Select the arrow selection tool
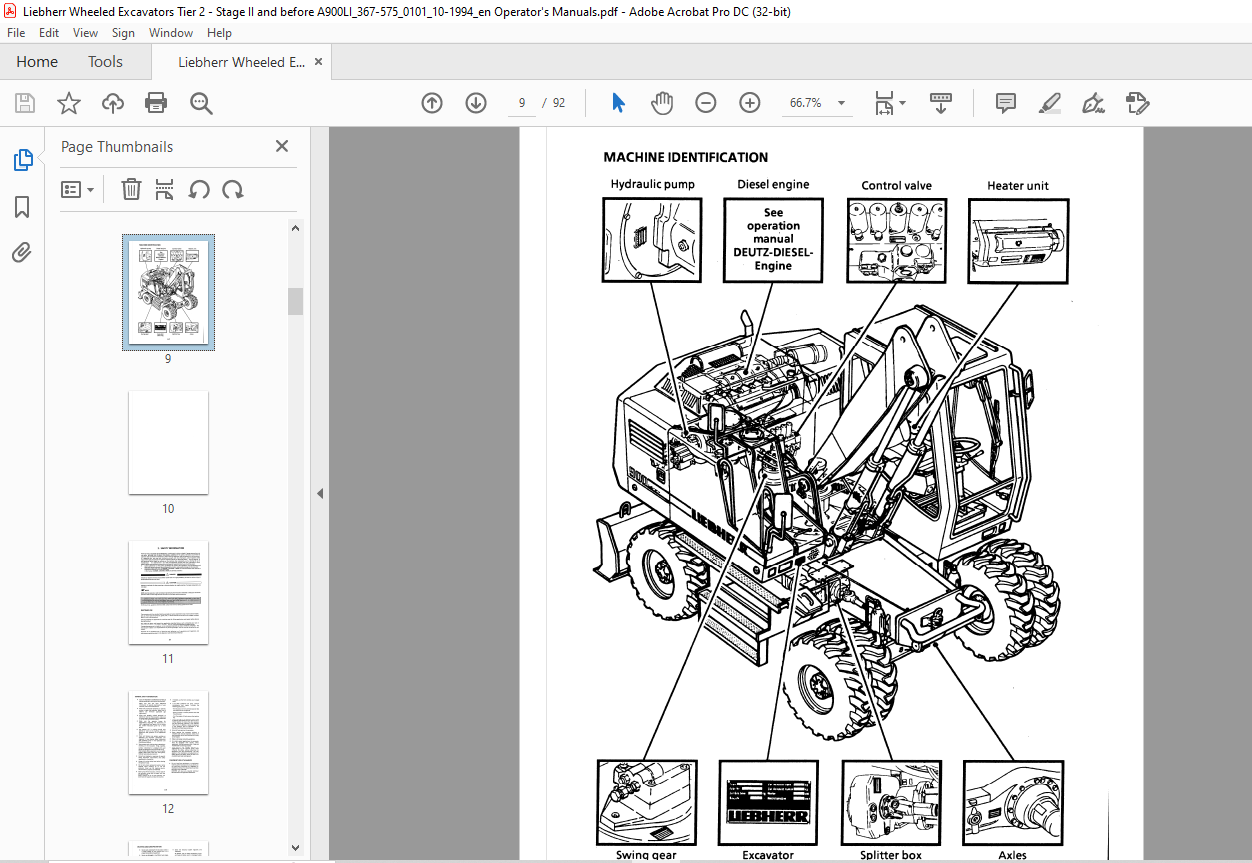The height and width of the screenshot is (863, 1252). pyautogui.click(x=618, y=103)
